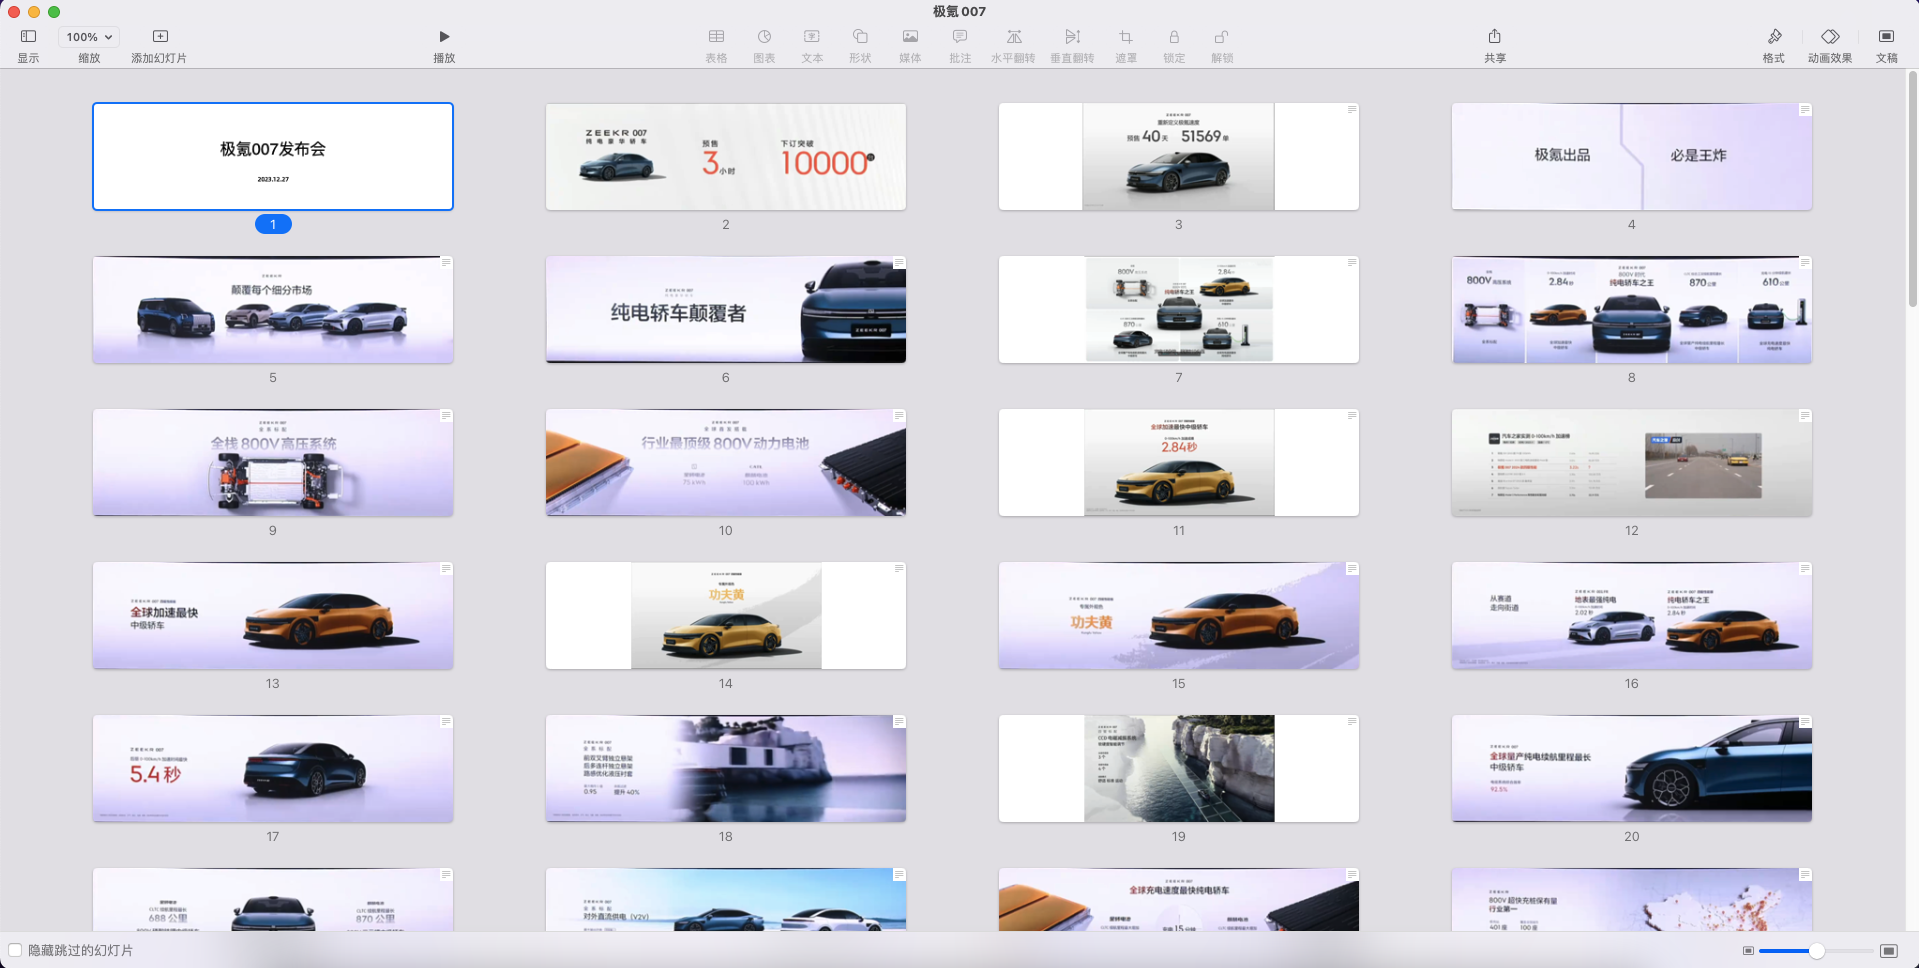
Task: Click the document title 极氪 007
Action: point(959,11)
